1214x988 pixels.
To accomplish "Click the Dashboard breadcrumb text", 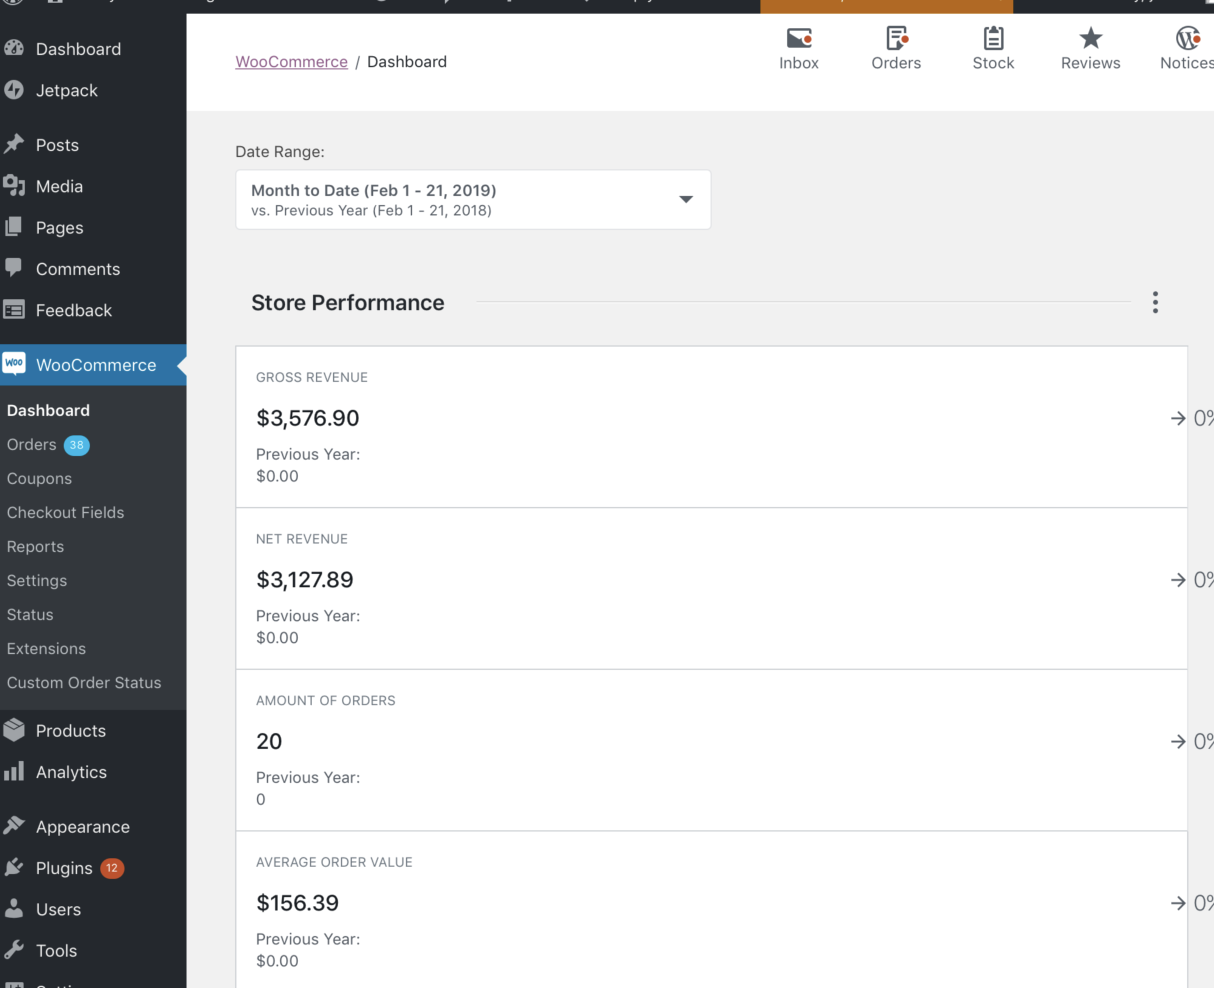I will pyautogui.click(x=407, y=62).
